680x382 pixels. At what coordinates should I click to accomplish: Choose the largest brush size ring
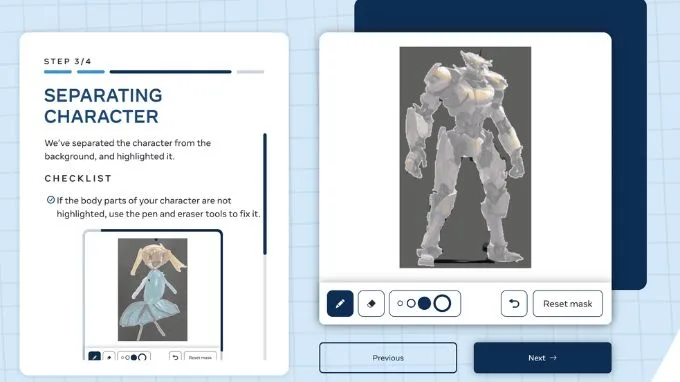pos(442,304)
